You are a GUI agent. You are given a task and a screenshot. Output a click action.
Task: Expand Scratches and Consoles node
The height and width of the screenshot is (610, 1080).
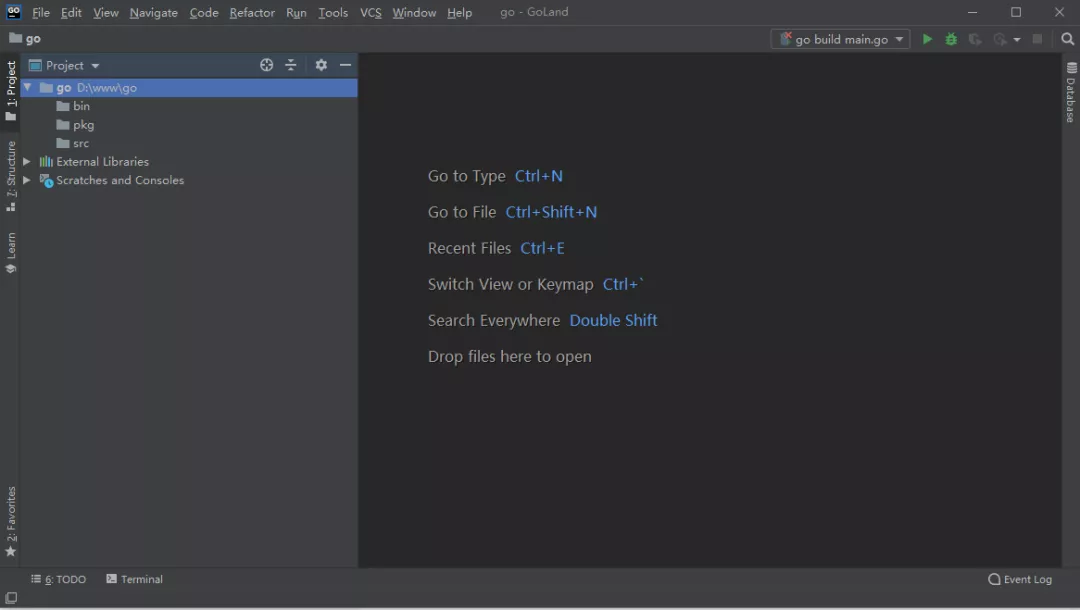point(26,180)
